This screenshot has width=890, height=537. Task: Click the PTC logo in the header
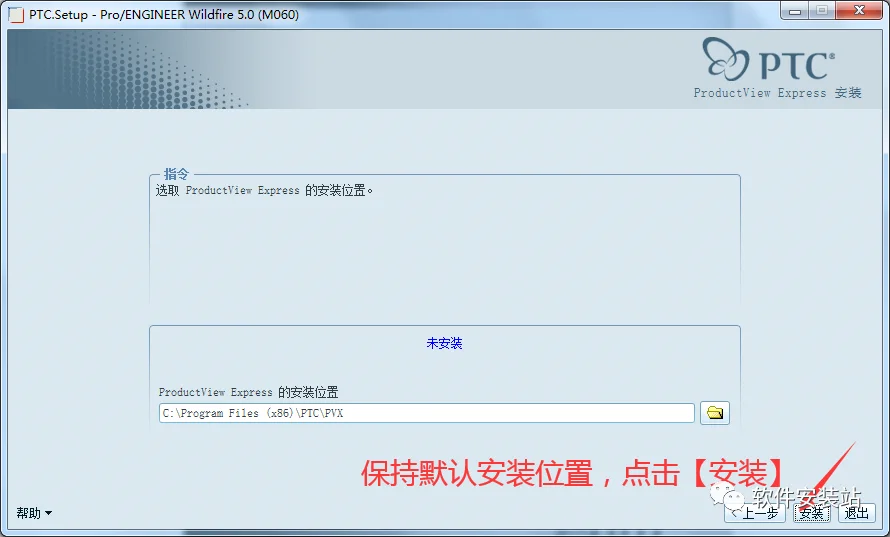click(769, 60)
